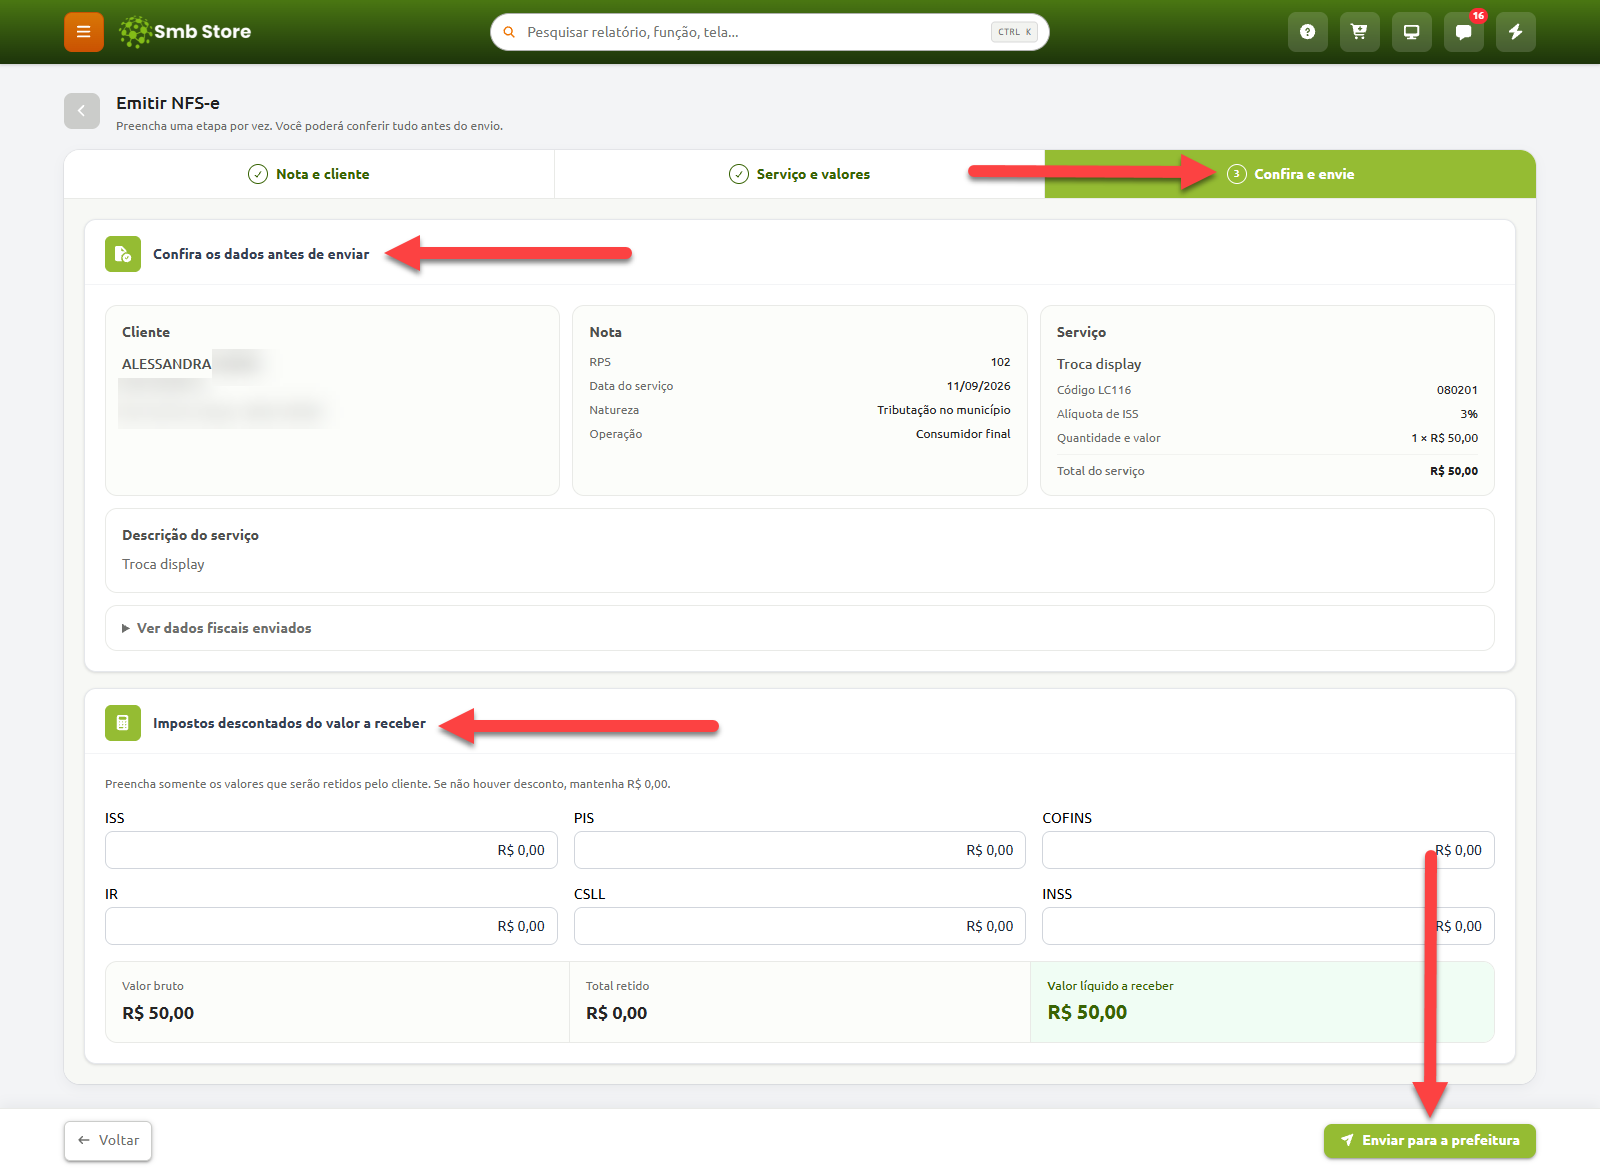Click the lightning bolt shortcuts icon
The image size is (1600, 1173).
click(1515, 32)
